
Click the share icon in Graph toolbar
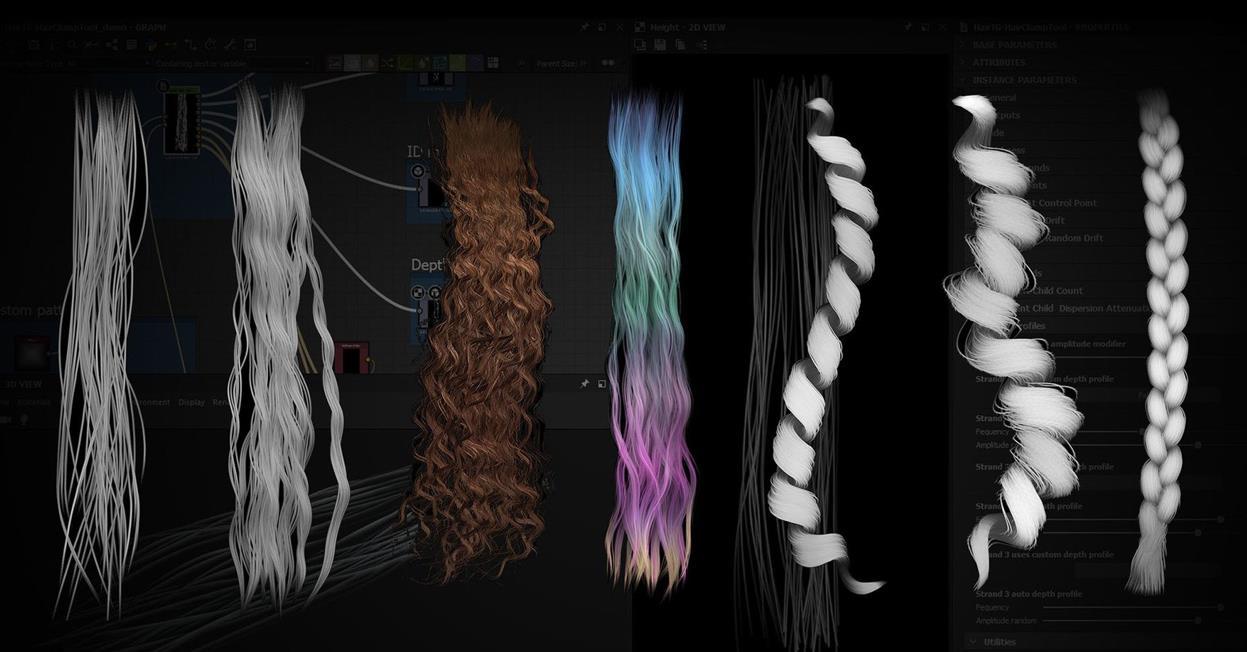111,45
